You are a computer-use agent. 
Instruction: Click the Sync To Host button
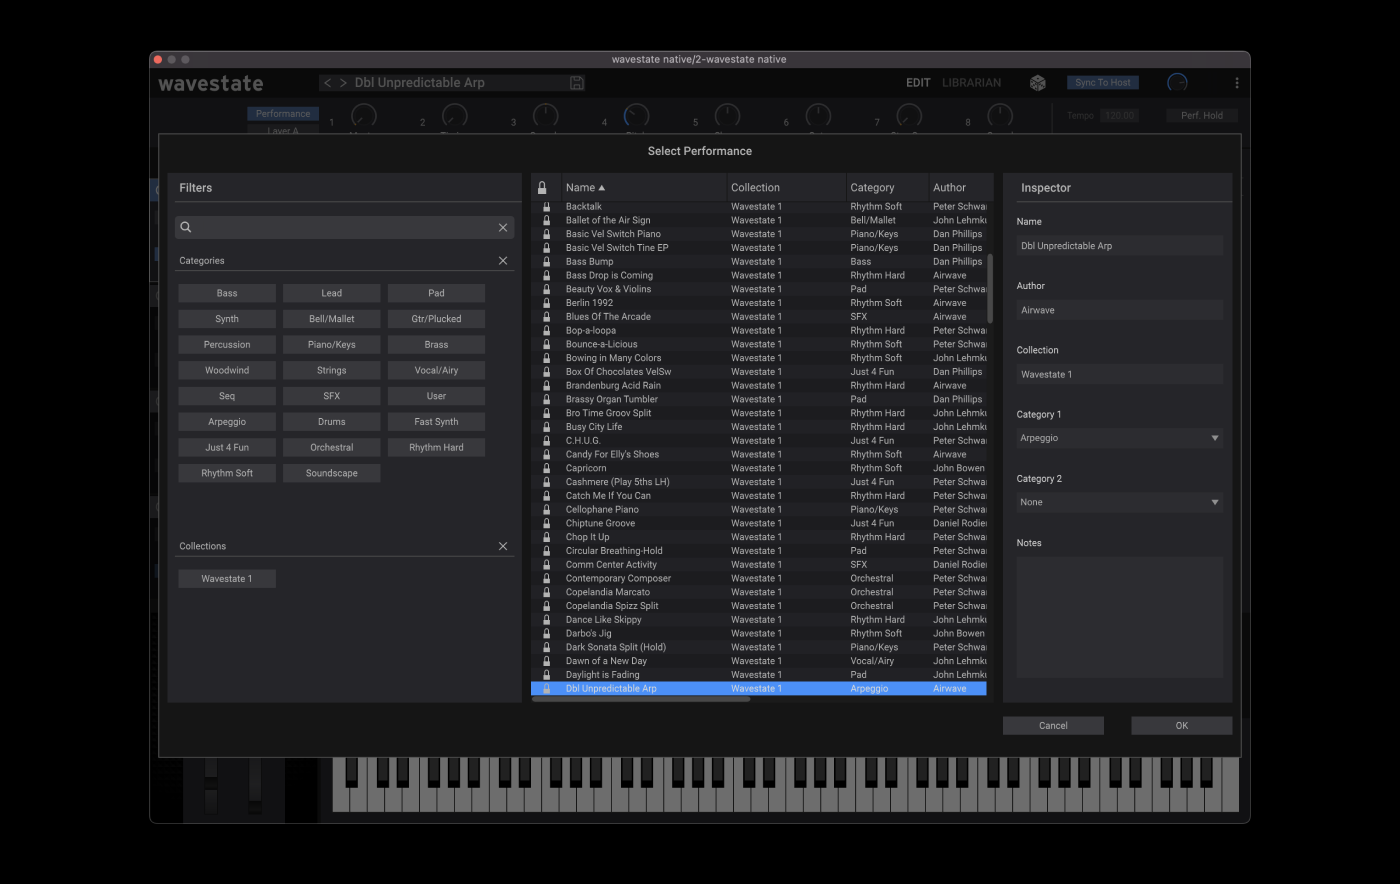[x=1103, y=83]
